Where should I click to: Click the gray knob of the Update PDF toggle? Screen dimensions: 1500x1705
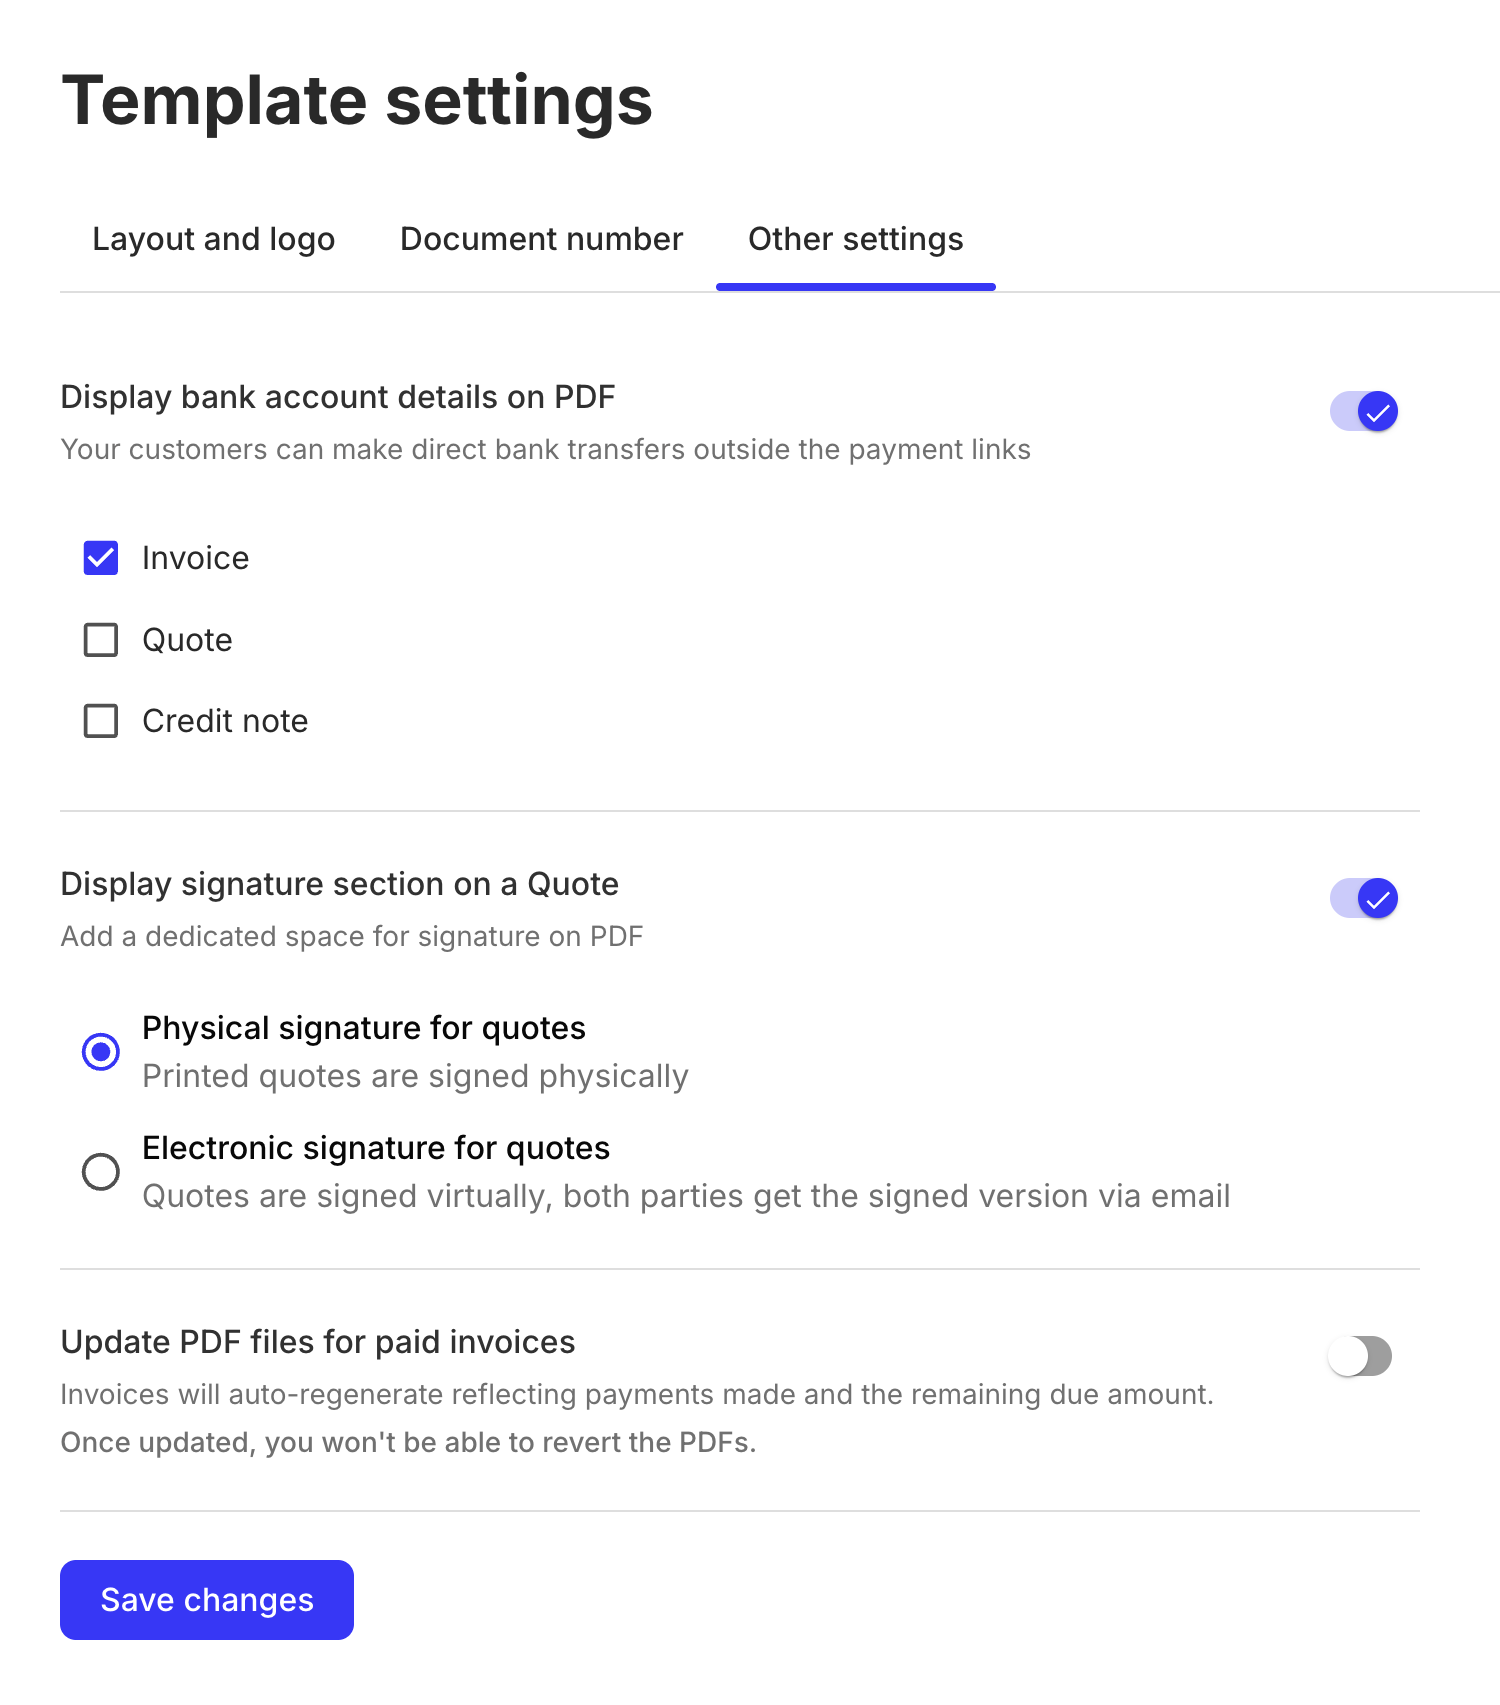pyautogui.click(x=1347, y=1356)
